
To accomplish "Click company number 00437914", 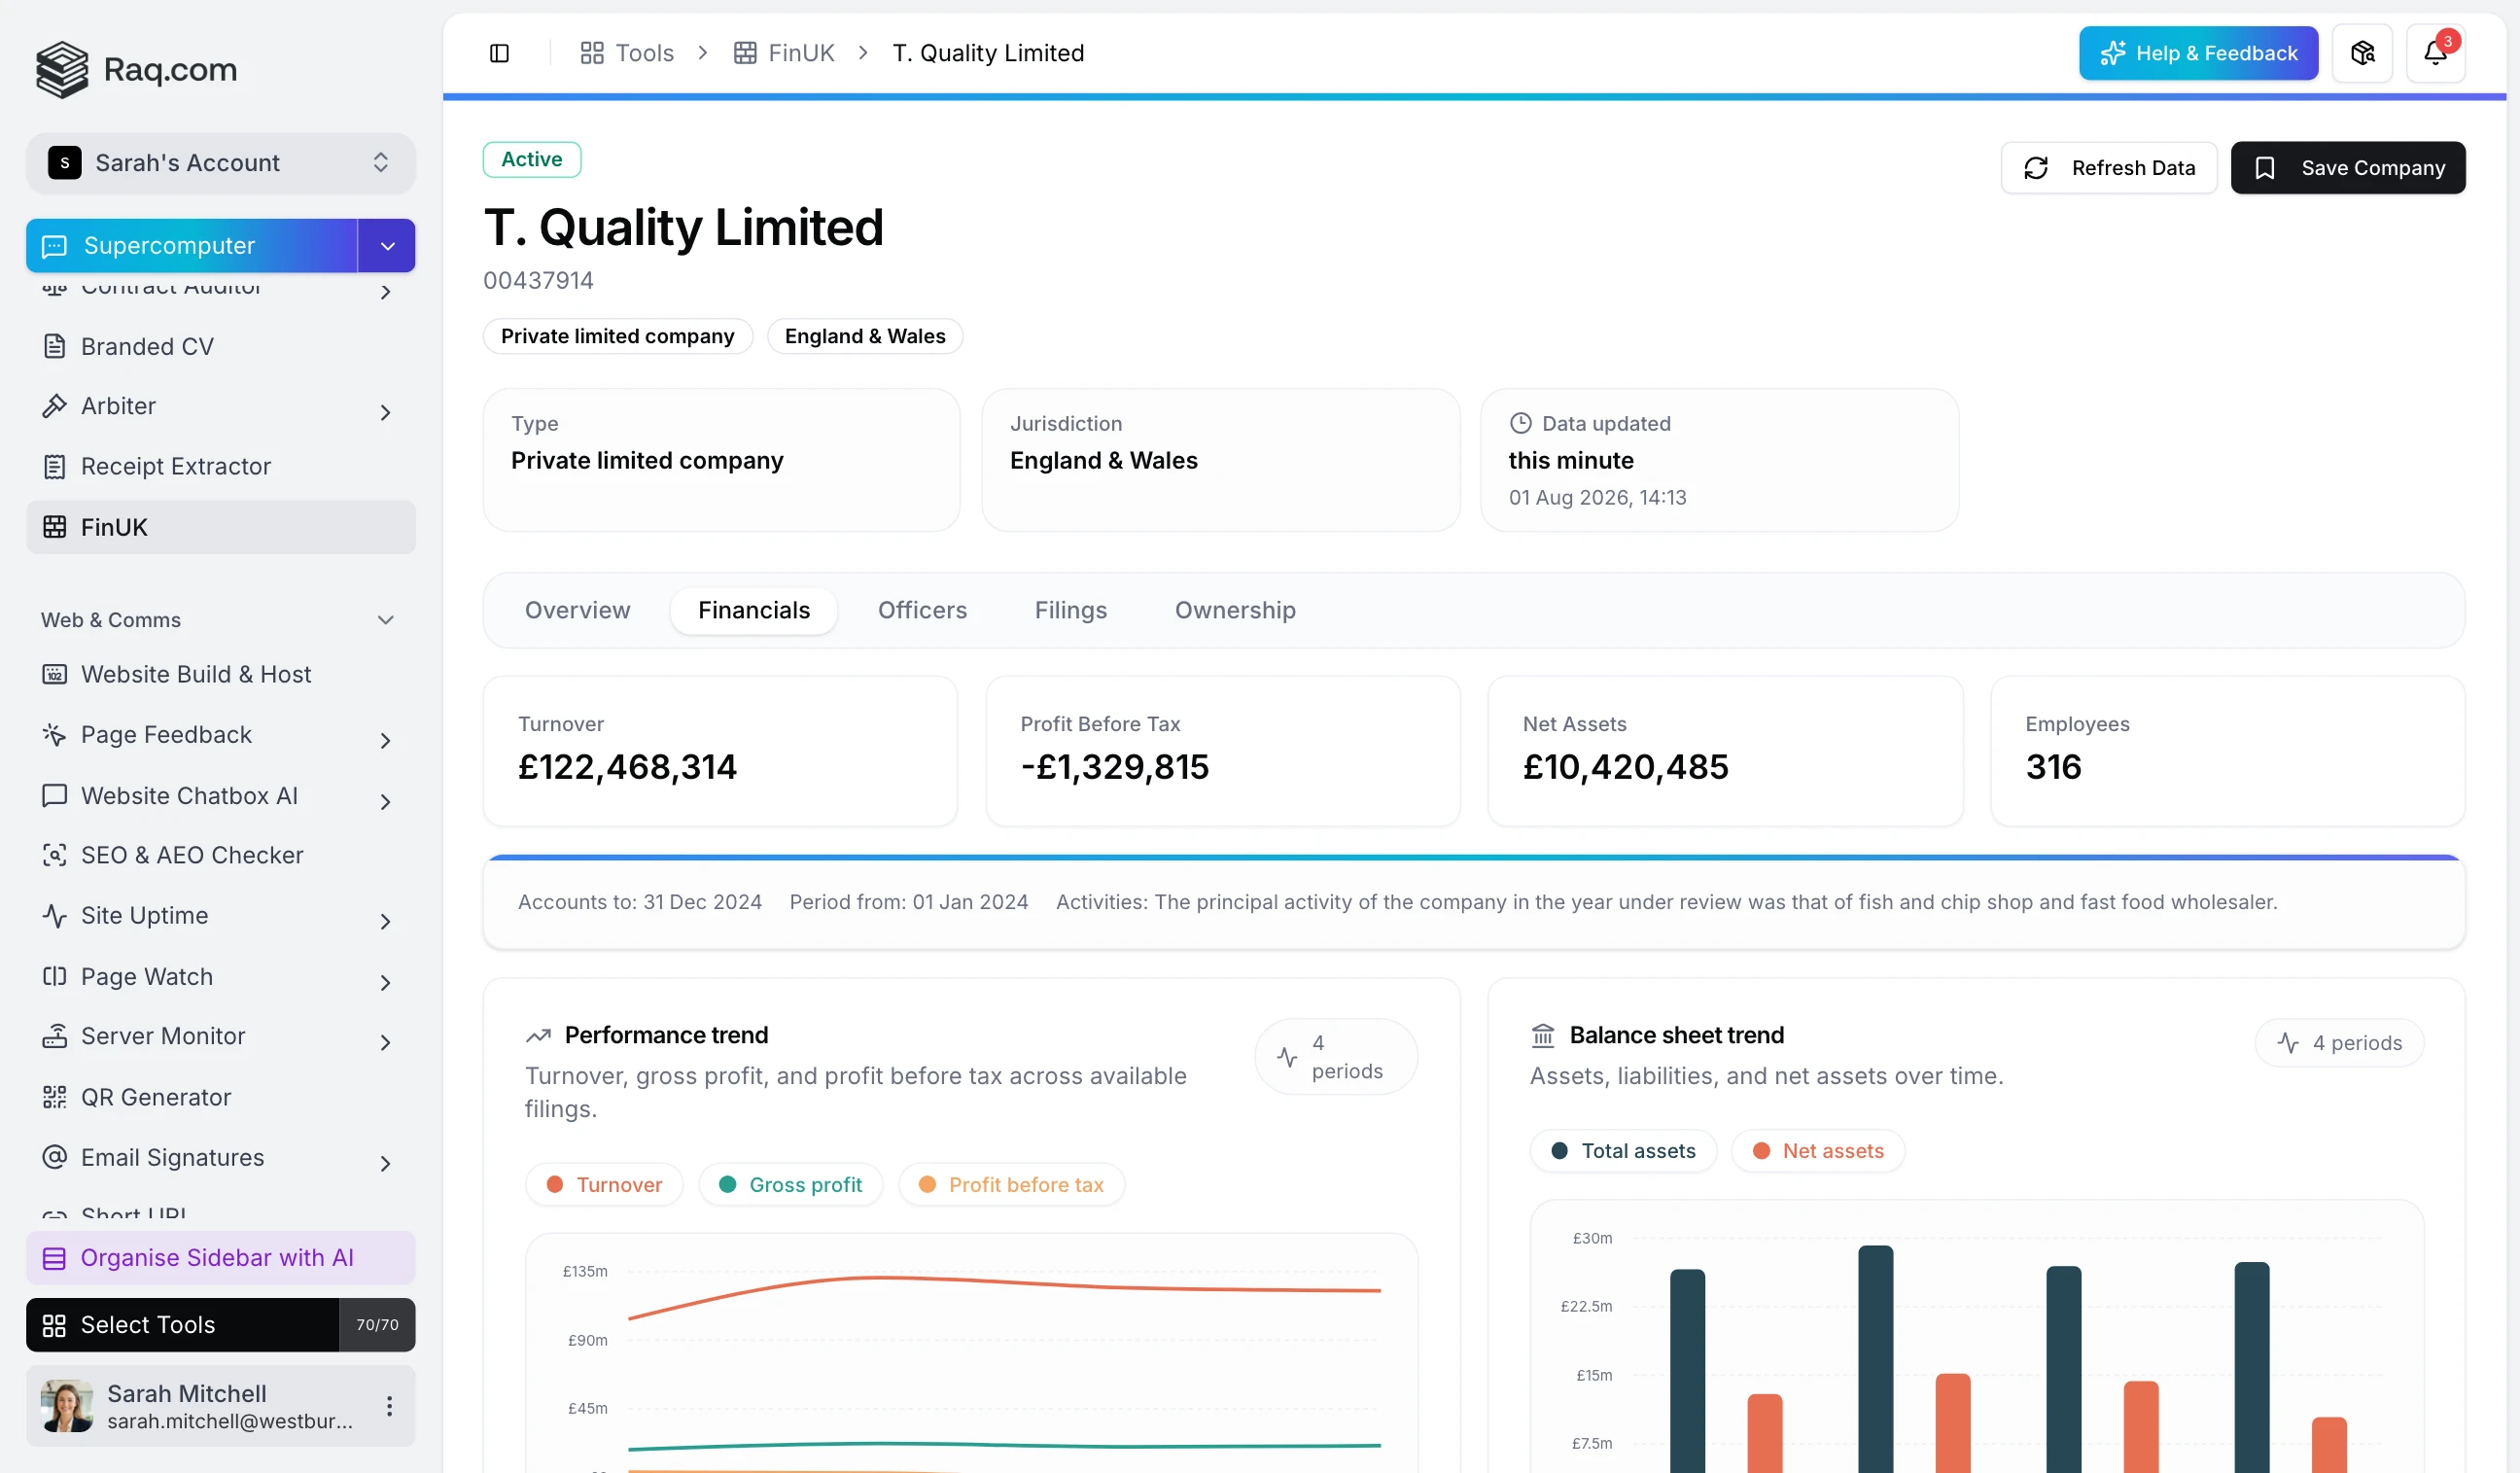I will click(538, 280).
